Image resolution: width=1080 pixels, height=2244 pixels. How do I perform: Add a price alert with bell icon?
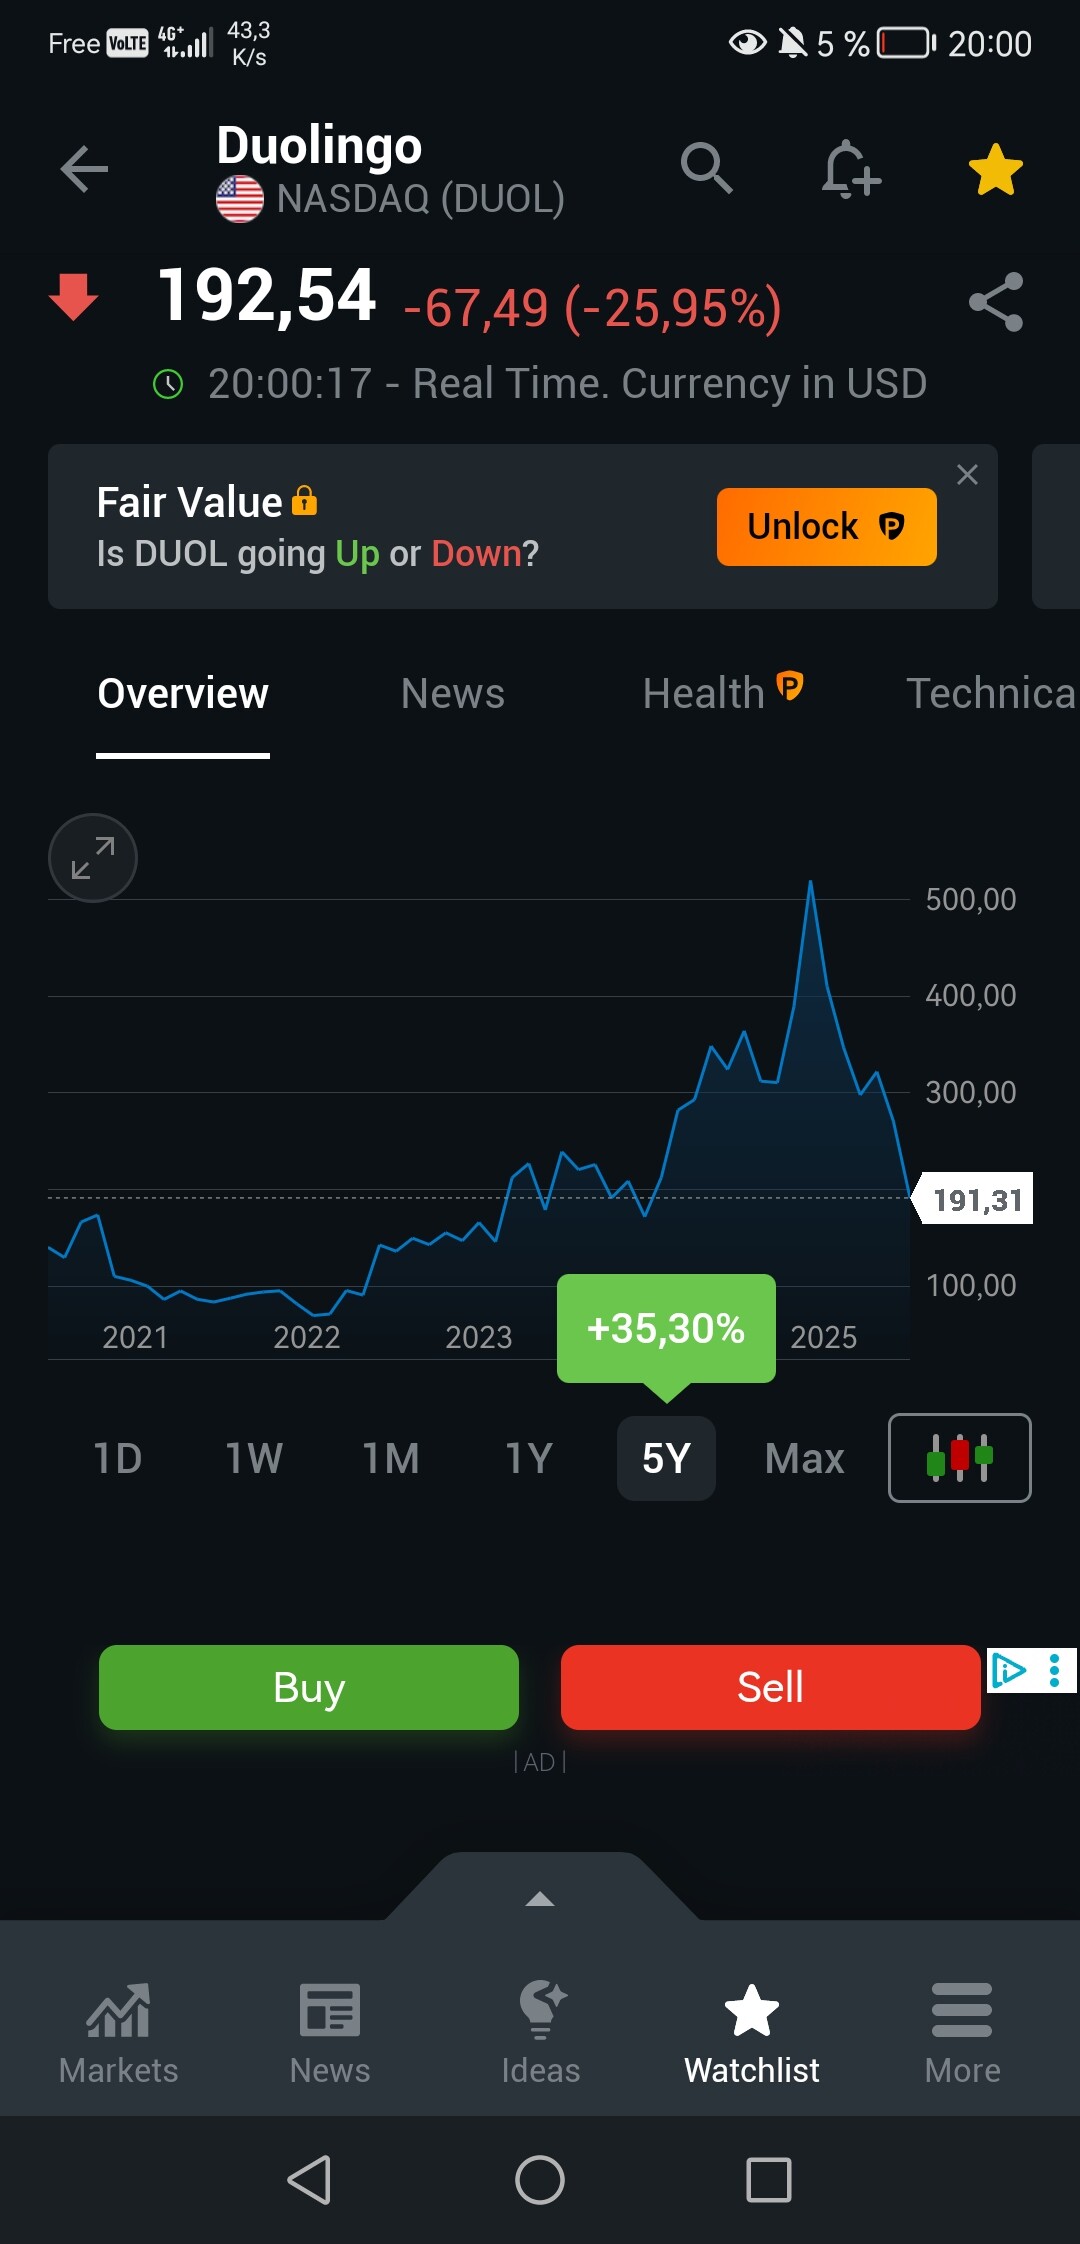(x=850, y=169)
